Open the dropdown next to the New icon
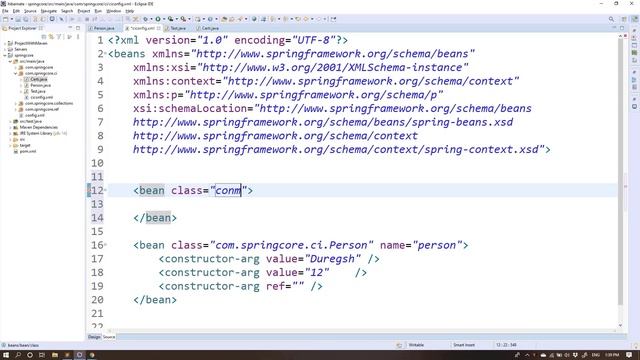The width and height of the screenshot is (640, 360). pyautogui.click(x=11, y=19)
